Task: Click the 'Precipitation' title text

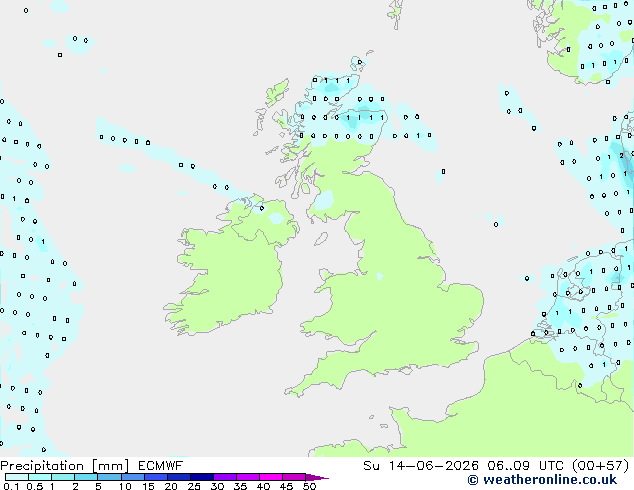Action: point(42,466)
